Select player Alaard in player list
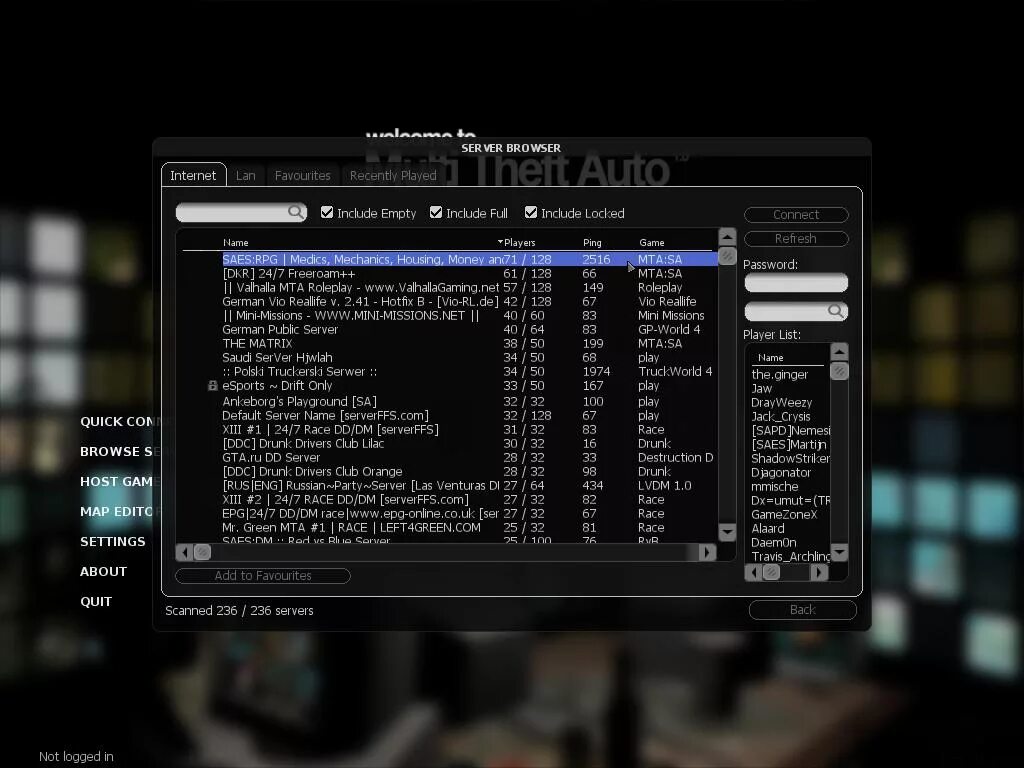The image size is (1024, 768). (768, 529)
